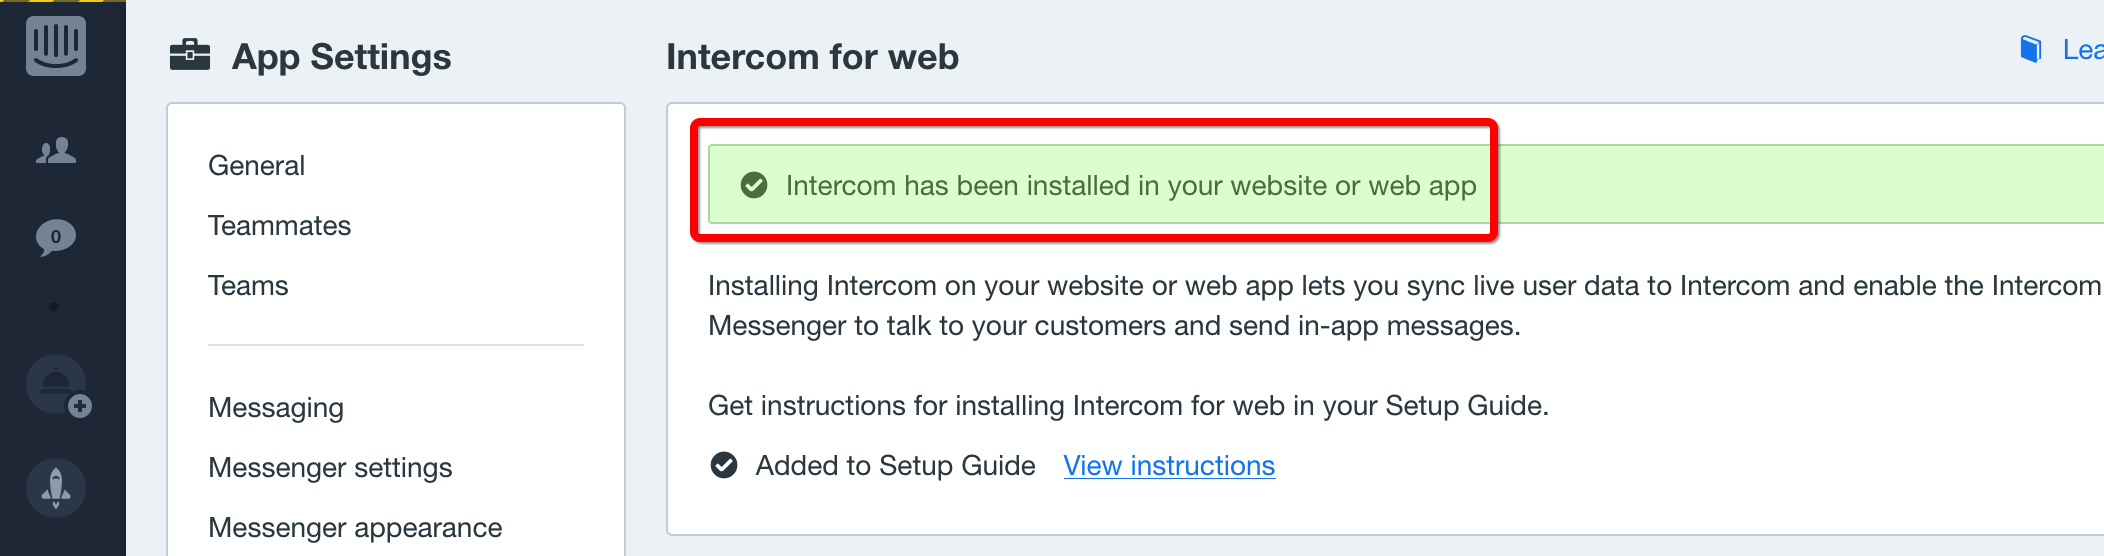
Task: Click the blue book Learn icon
Action: [2031, 49]
